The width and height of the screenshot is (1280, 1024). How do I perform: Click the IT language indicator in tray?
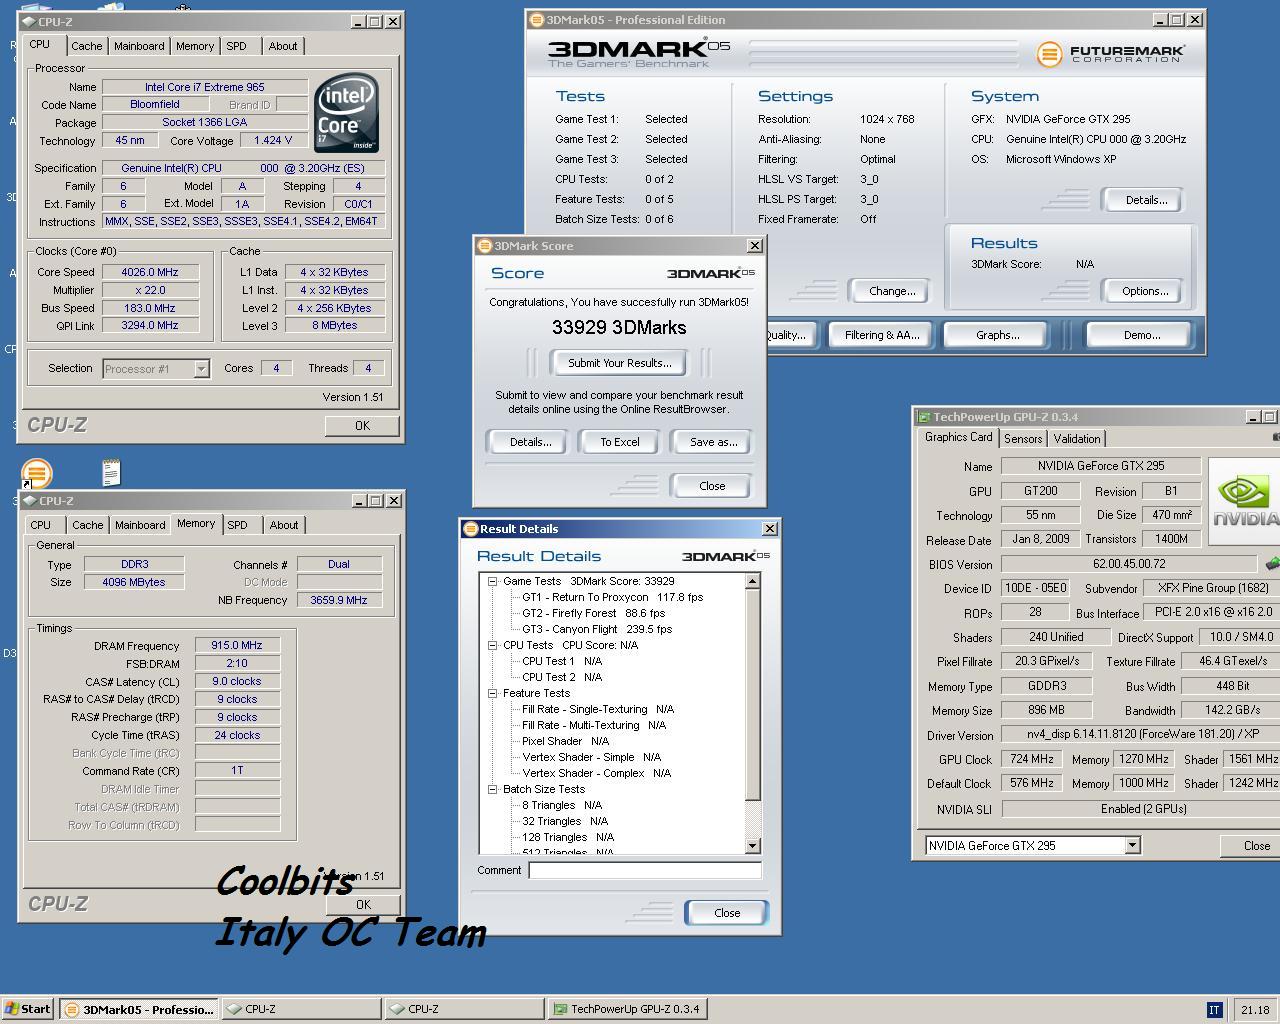[x=1214, y=1009]
